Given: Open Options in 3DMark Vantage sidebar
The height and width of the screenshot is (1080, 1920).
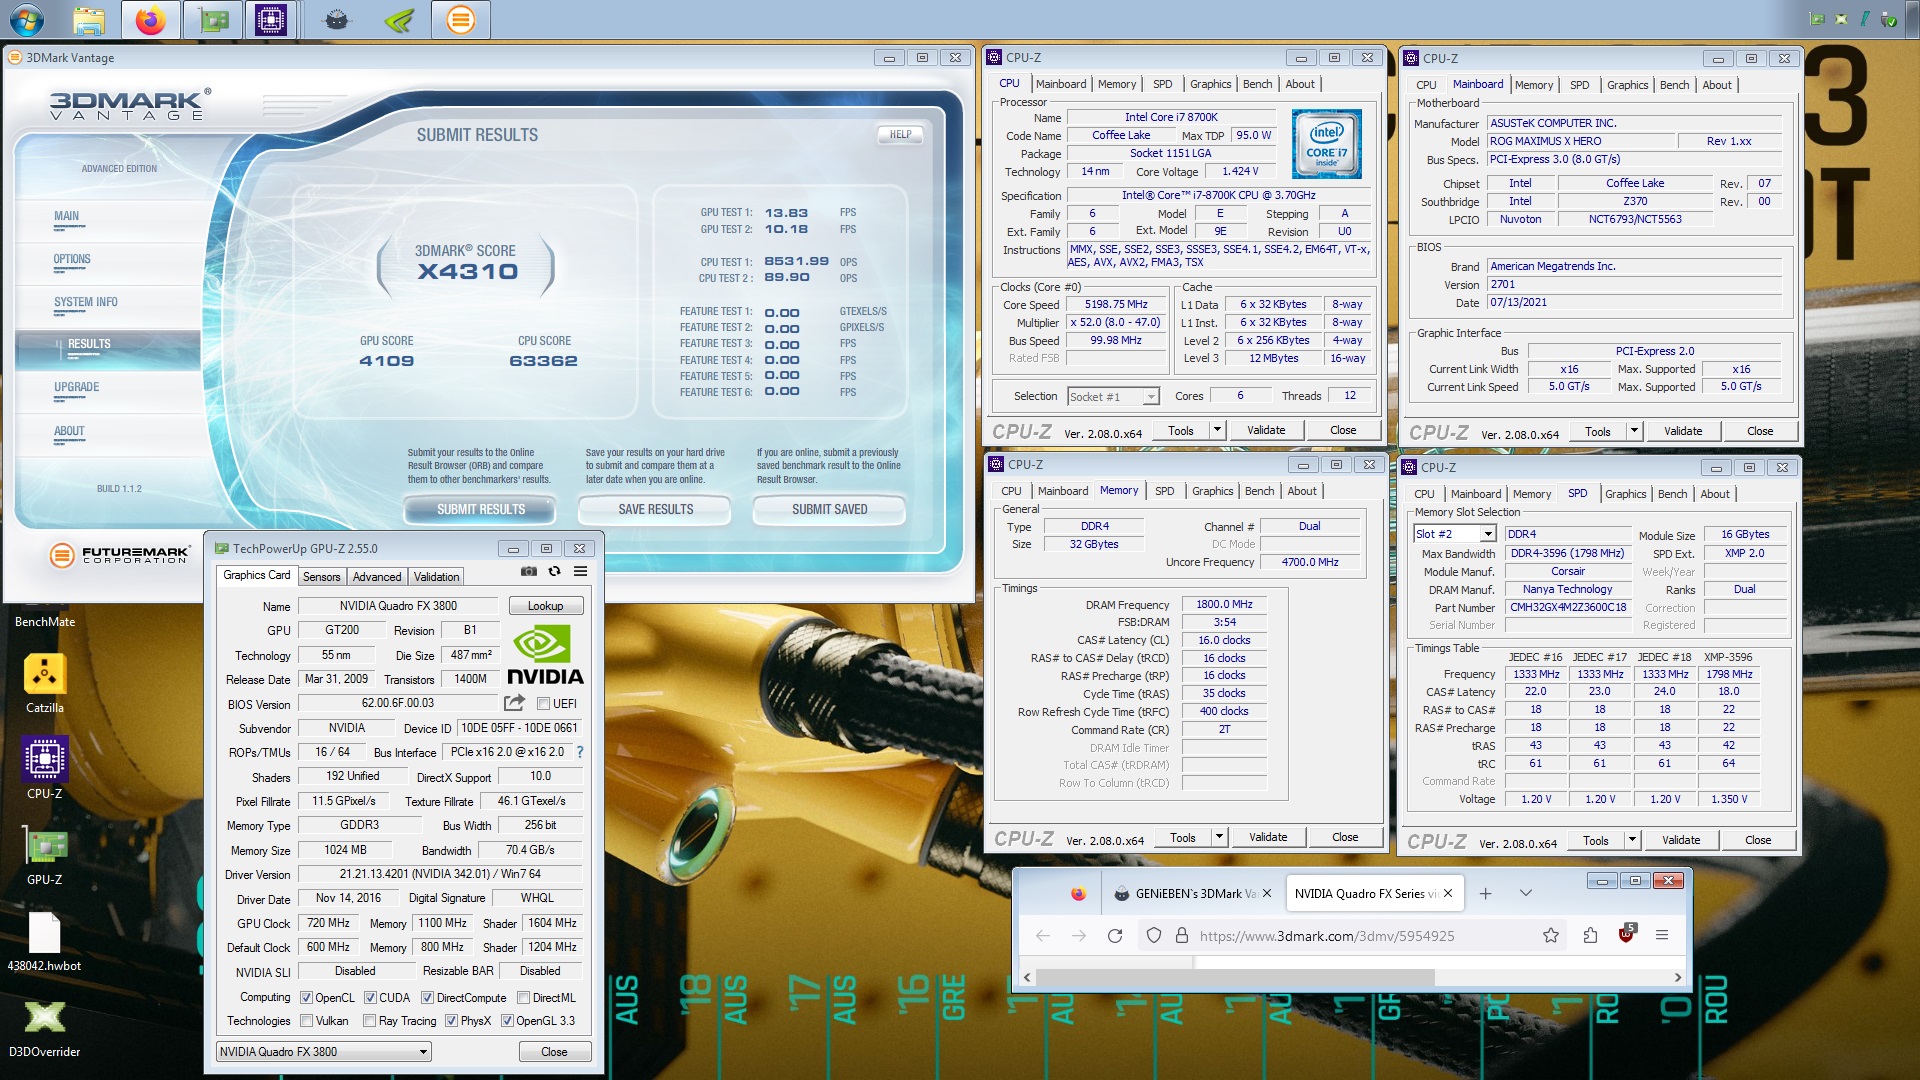Looking at the screenshot, I should click(x=72, y=259).
